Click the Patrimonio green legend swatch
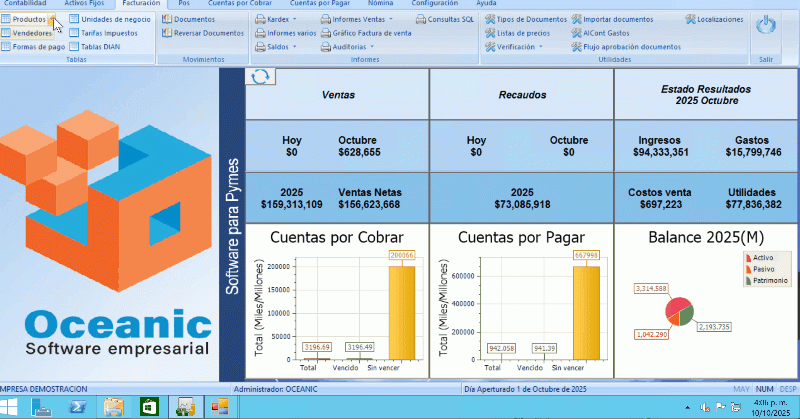The height and width of the screenshot is (419, 800). coord(748,281)
